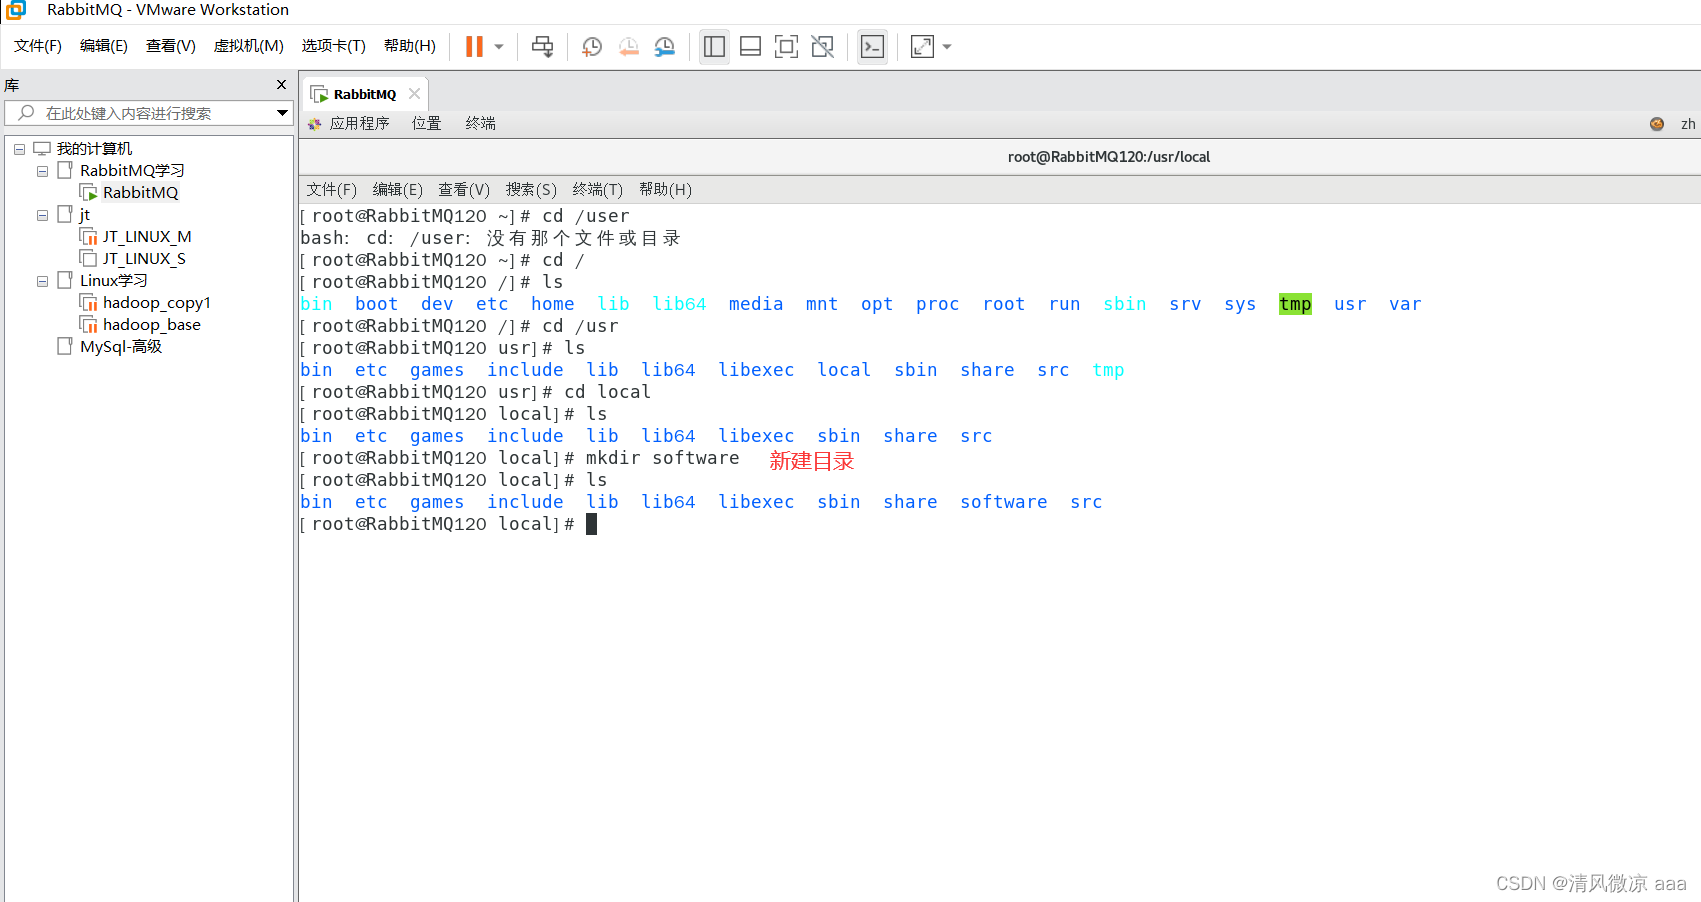Revert VM to previous snapshot icon
Image resolution: width=1701 pixels, height=902 pixels.
tap(629, 47)
